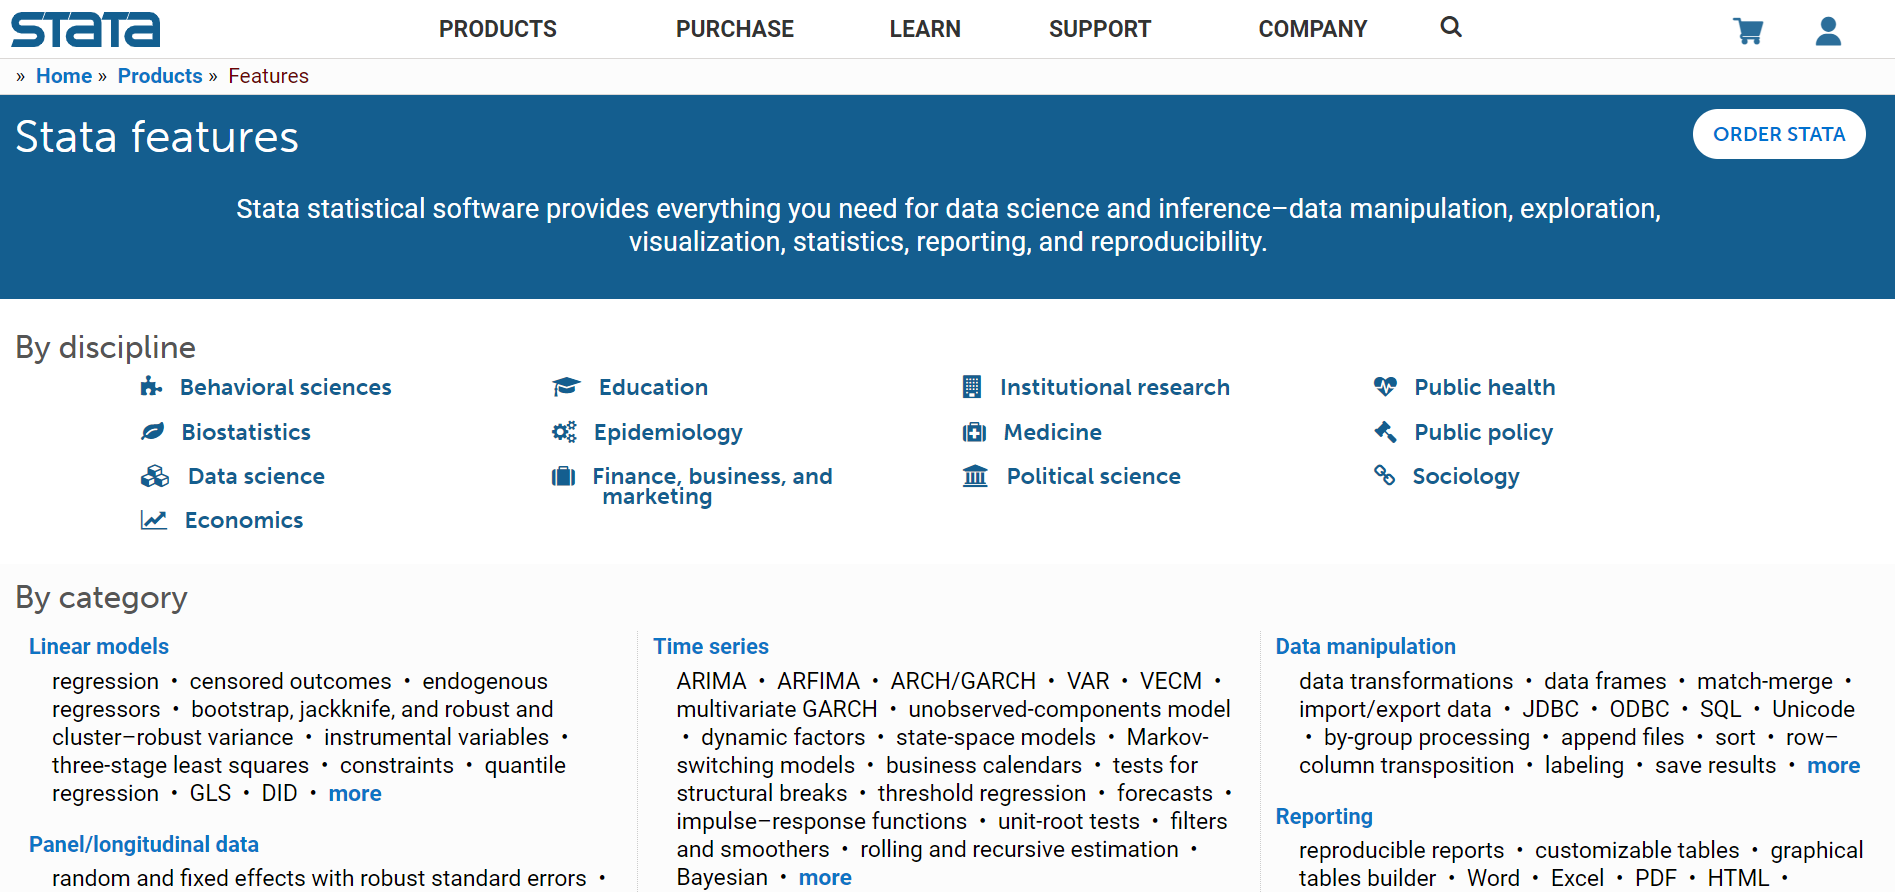Image resolution: width=1895 pixels, height=892 pixels.
Task: Click the Economics chart icon
Action: 153,520
